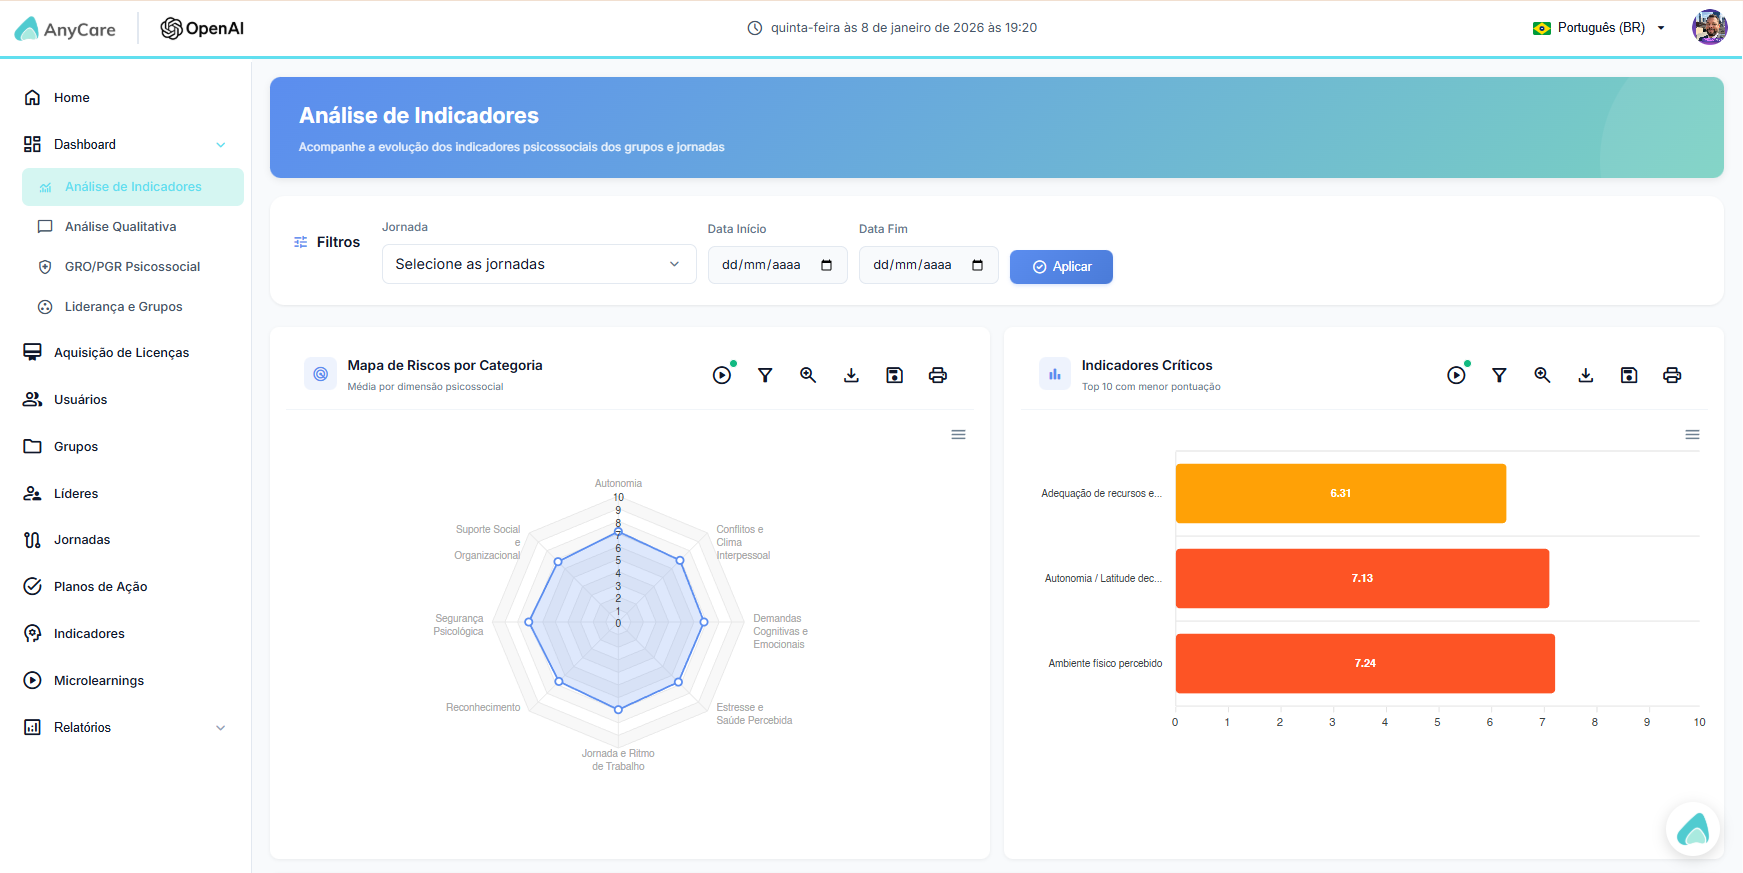Save the Indicadores Críticos chart
This screenshot has height=873, width=1743.
(1629, 375)
